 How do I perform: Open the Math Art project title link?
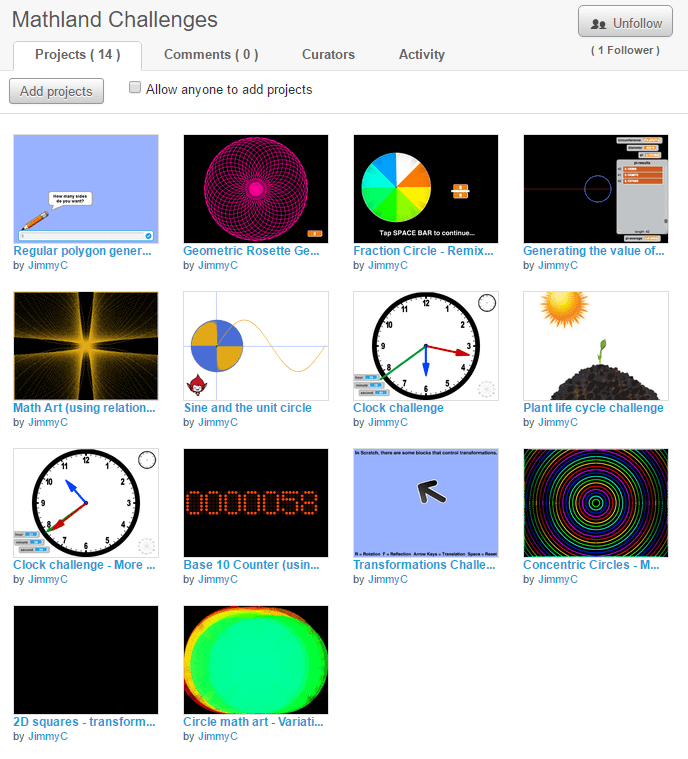pos(84,408)
